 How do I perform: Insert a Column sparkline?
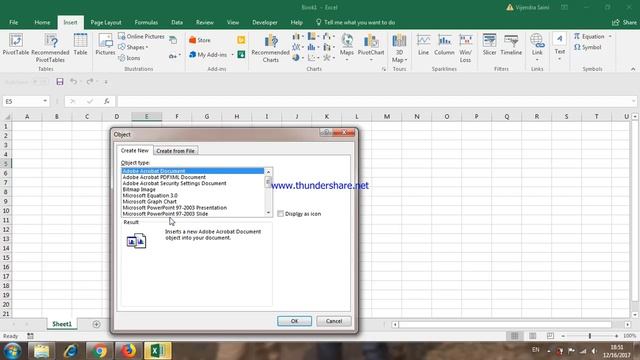(444, 44)
